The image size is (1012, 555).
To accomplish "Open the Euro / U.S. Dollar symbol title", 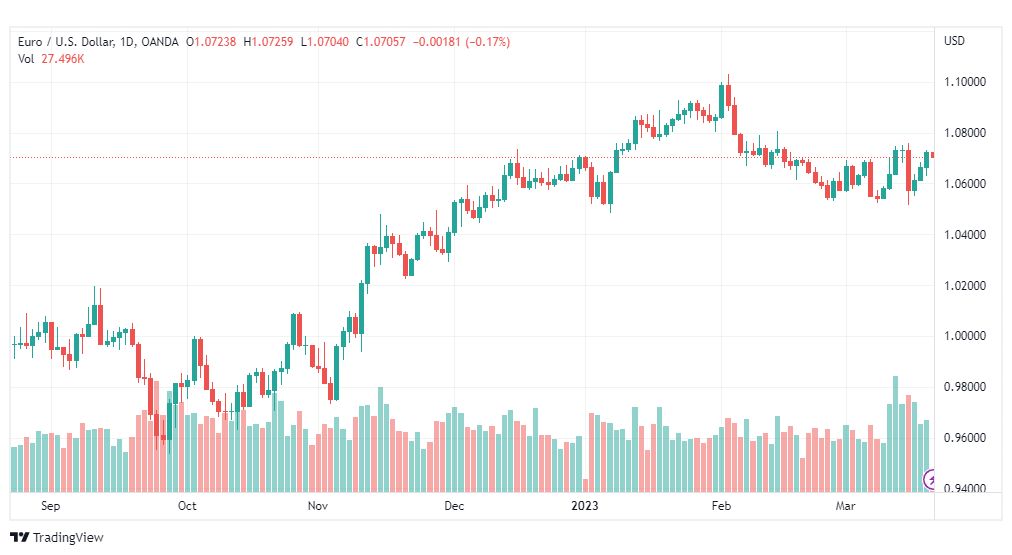I will click(66, 42).
